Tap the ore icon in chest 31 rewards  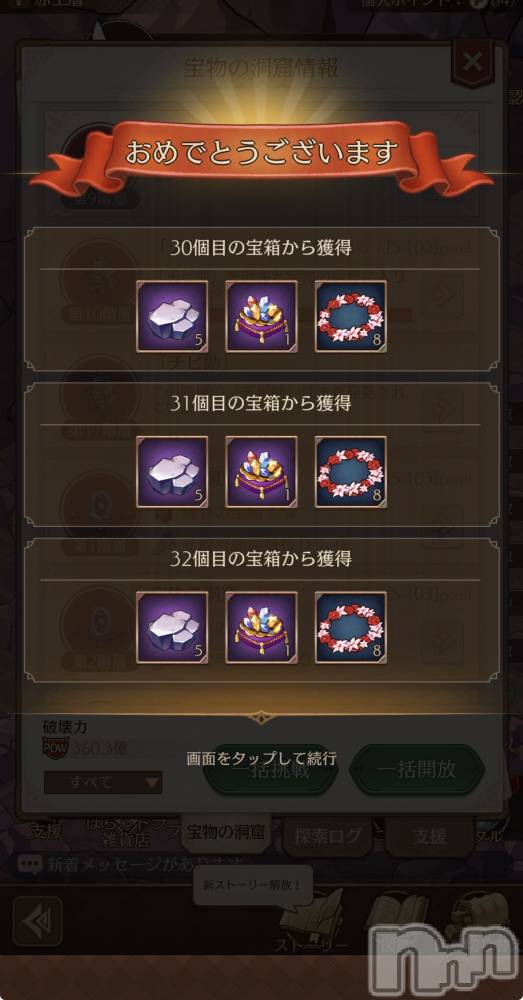pyautogui.click(x=172, y=471)
